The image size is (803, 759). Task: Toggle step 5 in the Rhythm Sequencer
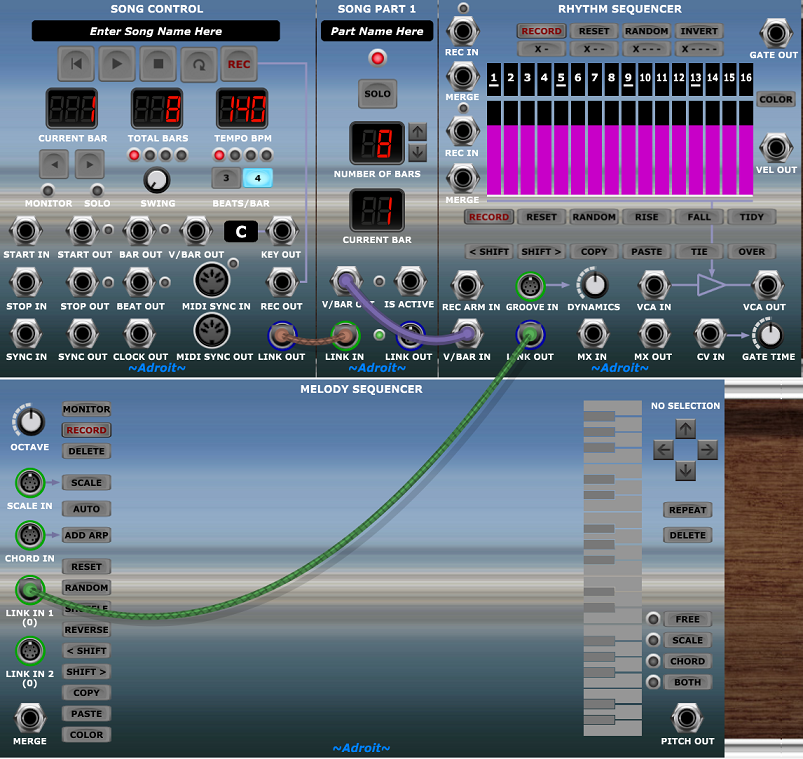click(x=561, y=79)
